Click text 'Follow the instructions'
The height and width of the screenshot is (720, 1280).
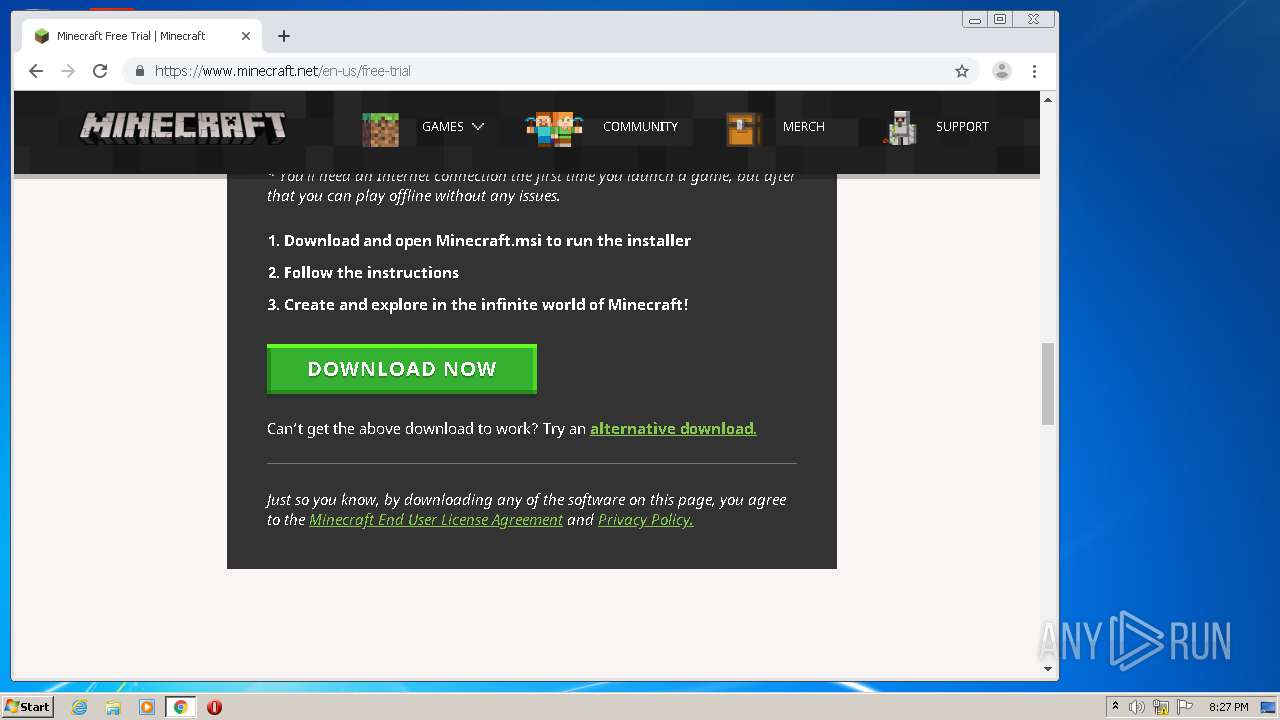[371, 273]
